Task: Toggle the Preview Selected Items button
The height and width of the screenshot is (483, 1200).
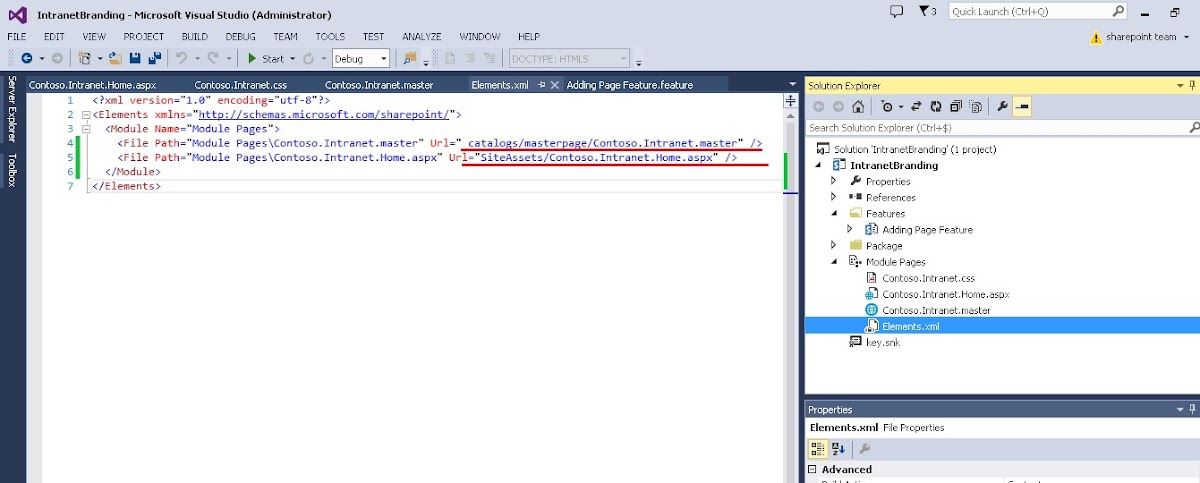Action: [1022, 106]
